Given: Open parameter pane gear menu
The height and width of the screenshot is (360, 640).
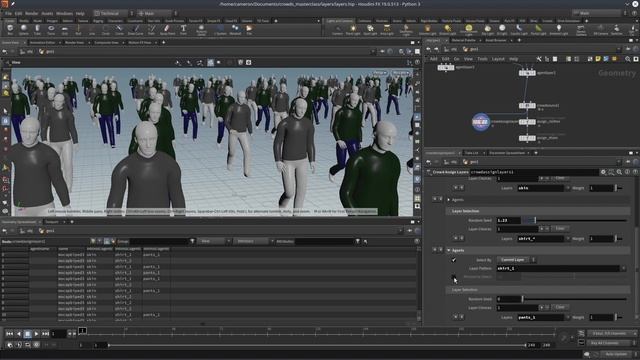Looking at the screenshot, I should tap(603, 172).
